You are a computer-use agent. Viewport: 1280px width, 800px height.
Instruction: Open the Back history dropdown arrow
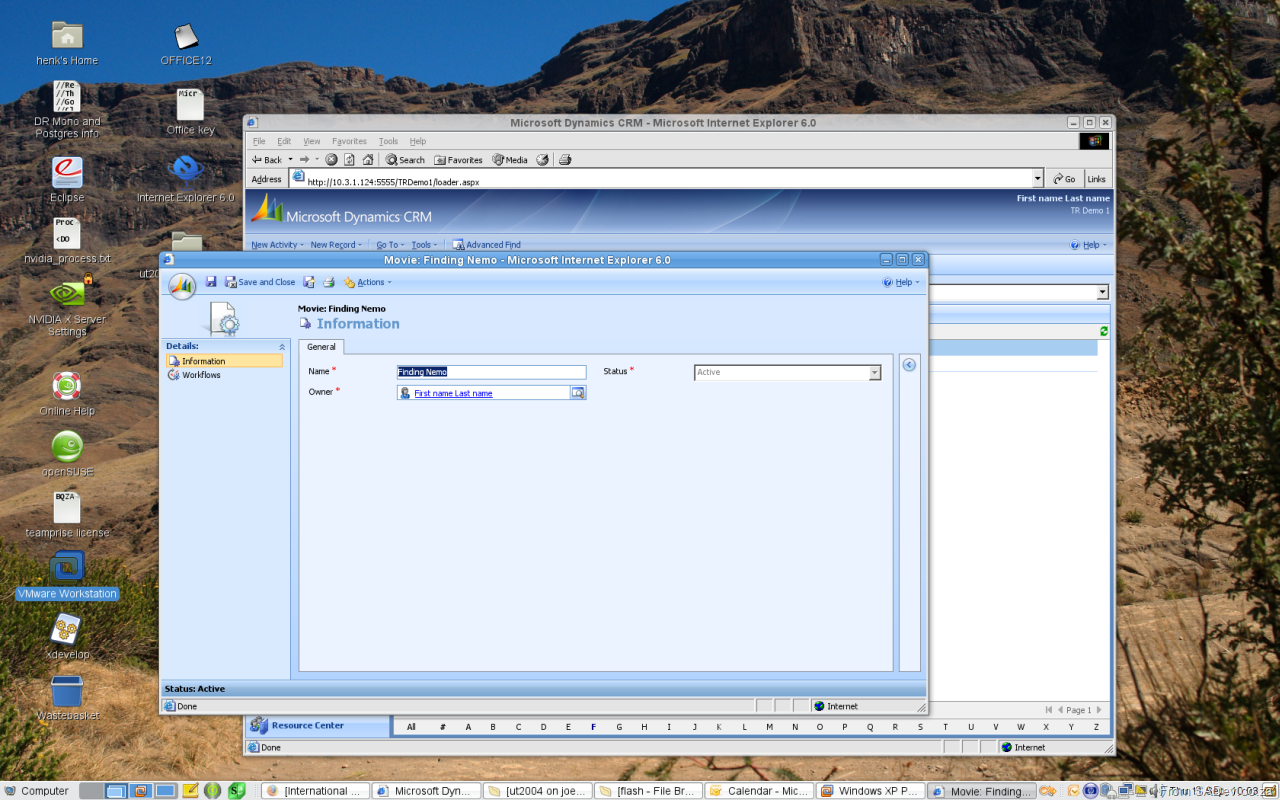(291, 160)
